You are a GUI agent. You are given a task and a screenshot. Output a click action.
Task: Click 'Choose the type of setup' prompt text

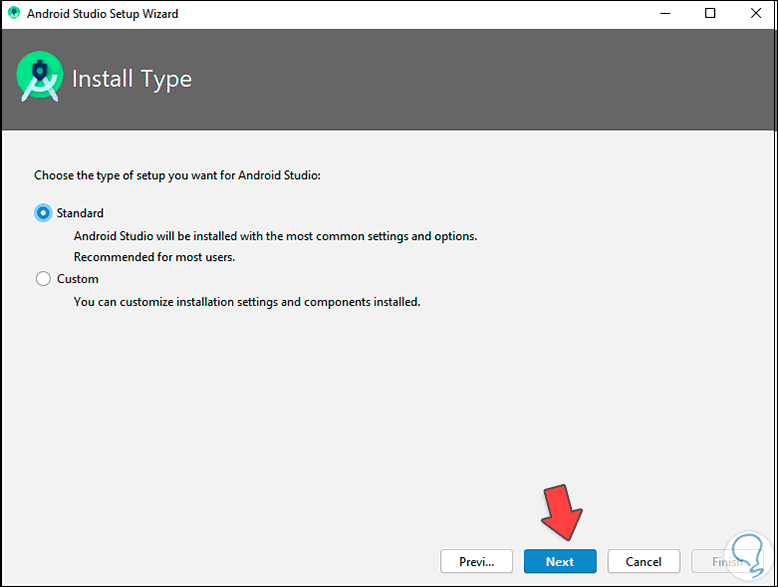(177, 176)
